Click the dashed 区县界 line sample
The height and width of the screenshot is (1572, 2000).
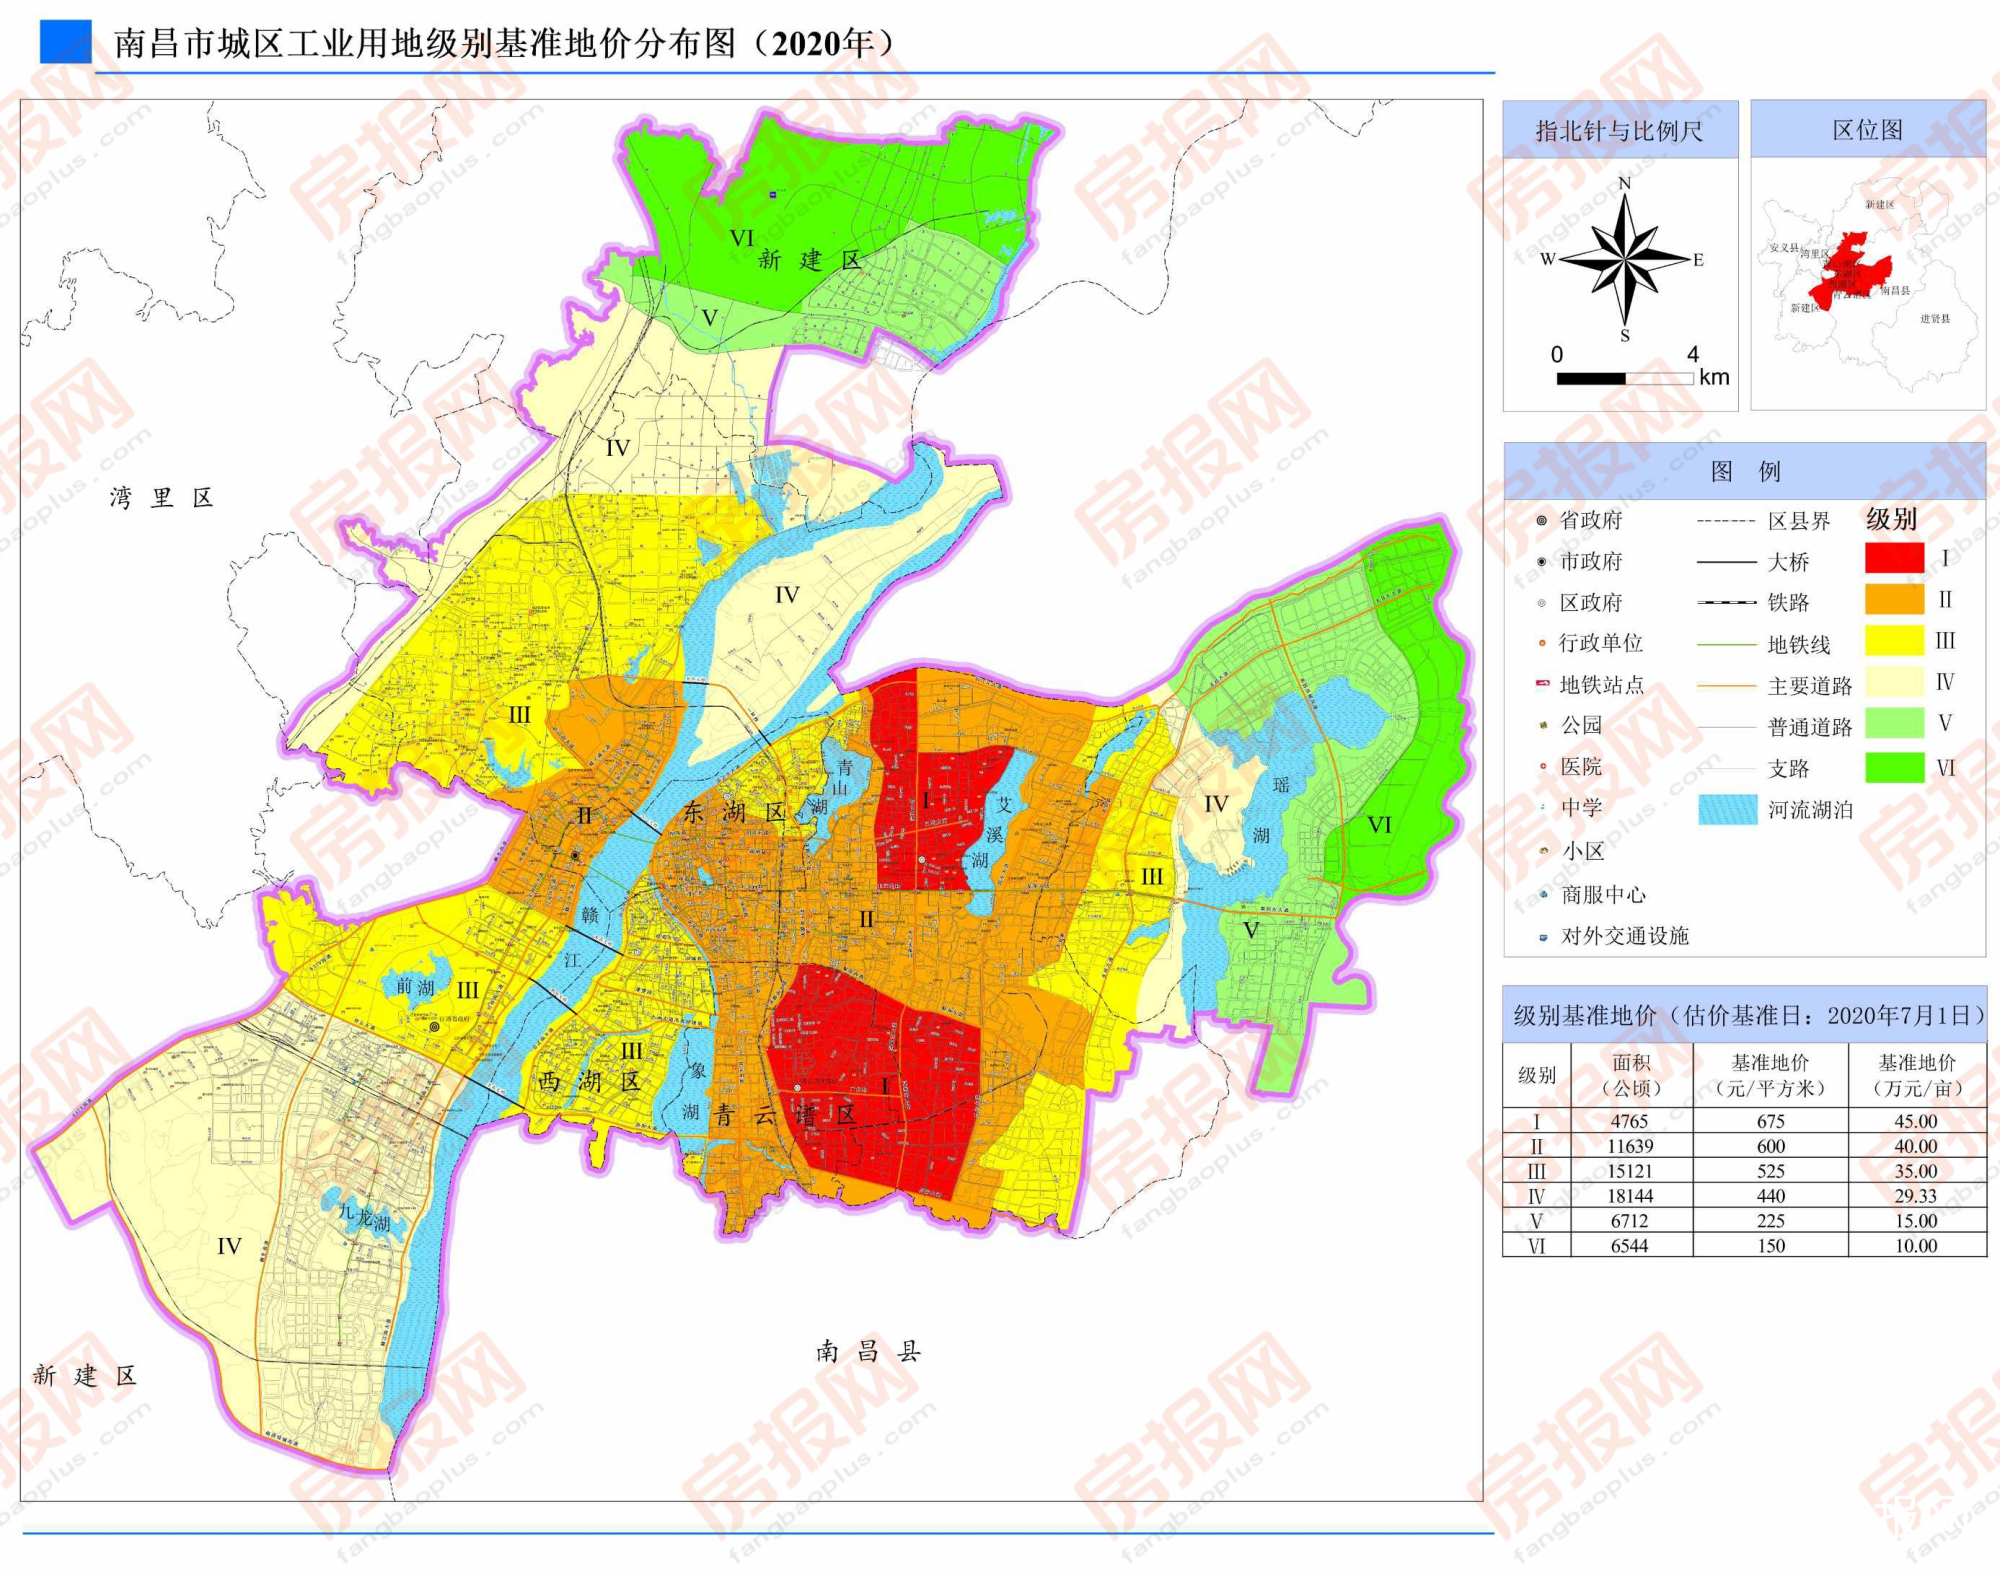pyautogui.click(x=1726, y=521)
